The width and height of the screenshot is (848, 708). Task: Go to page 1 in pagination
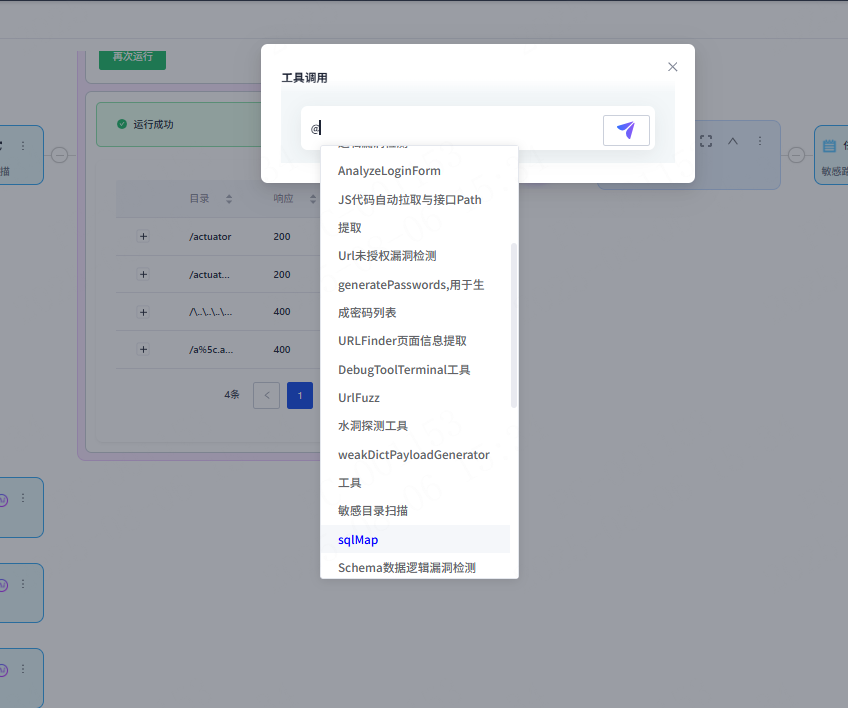tap(300, 395)
